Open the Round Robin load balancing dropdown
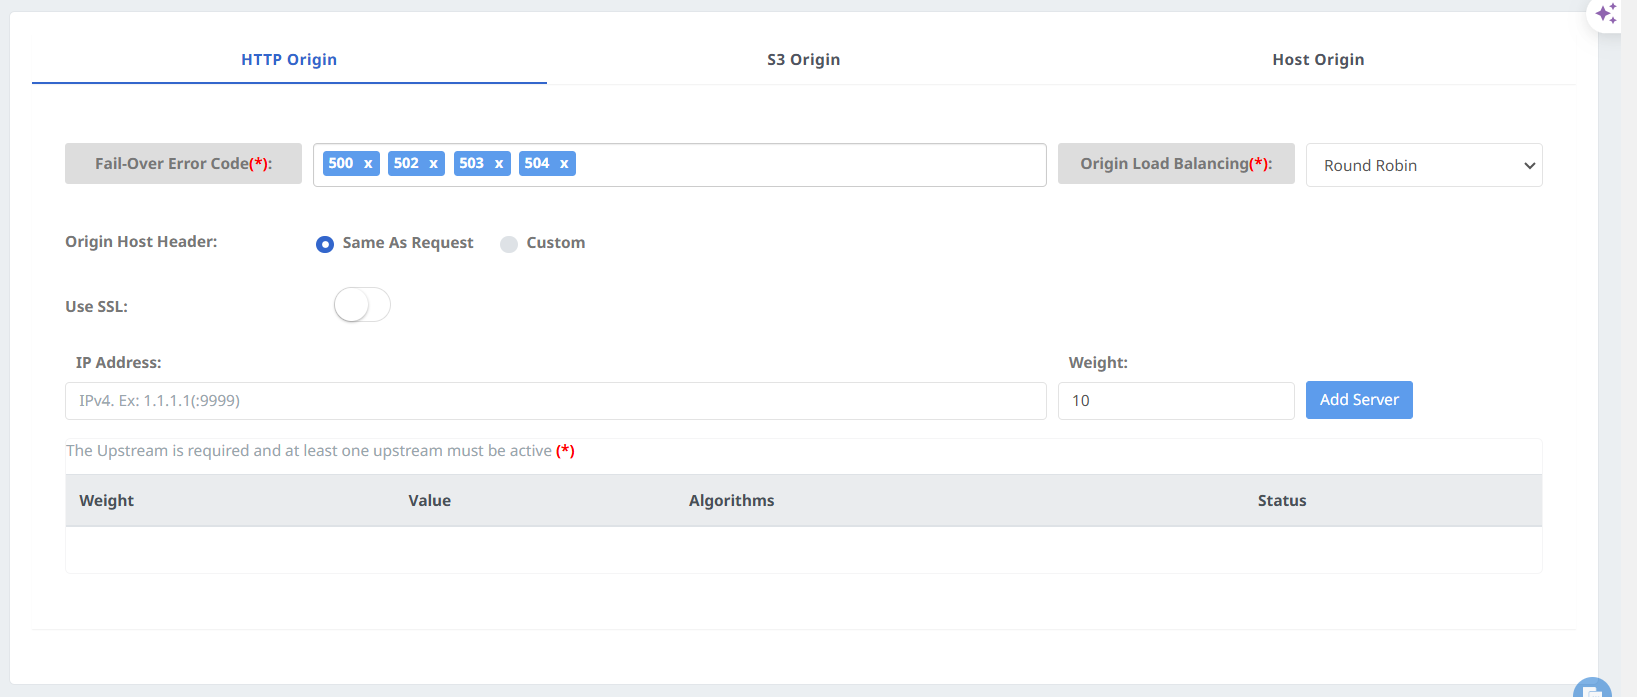 [1423, 165]
